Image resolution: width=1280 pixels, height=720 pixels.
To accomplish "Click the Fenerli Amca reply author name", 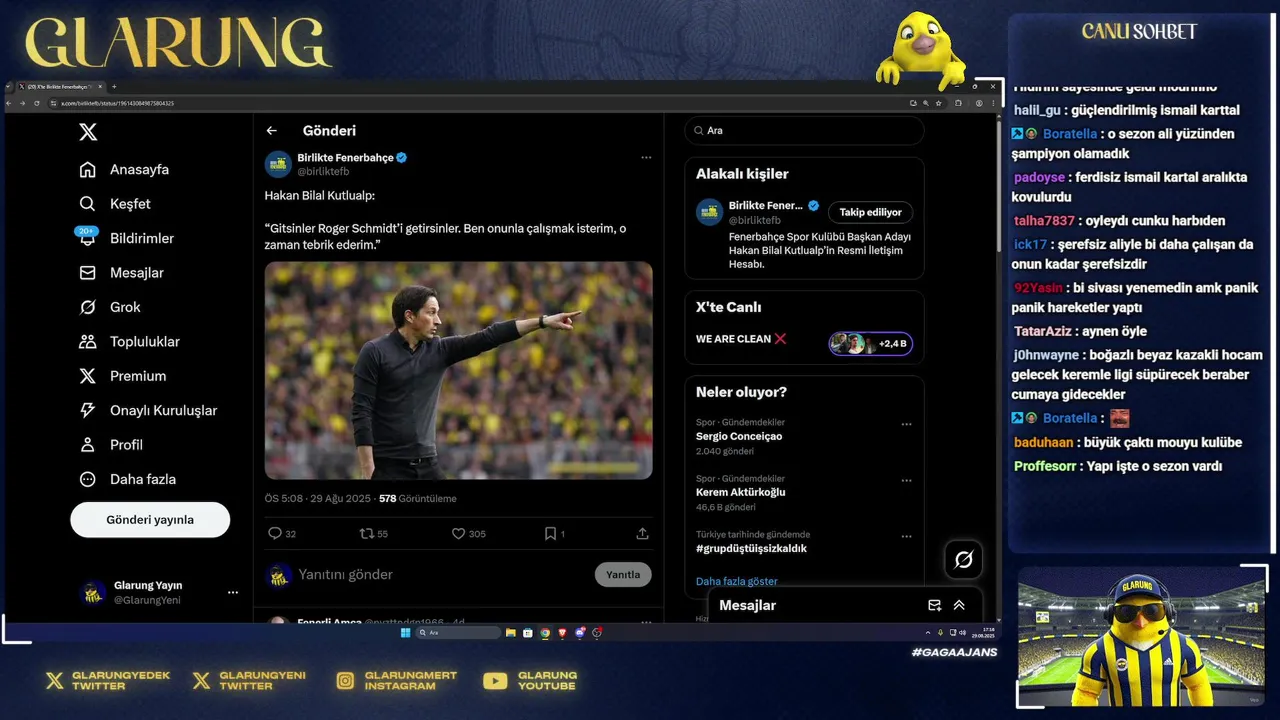I will 330,622.
